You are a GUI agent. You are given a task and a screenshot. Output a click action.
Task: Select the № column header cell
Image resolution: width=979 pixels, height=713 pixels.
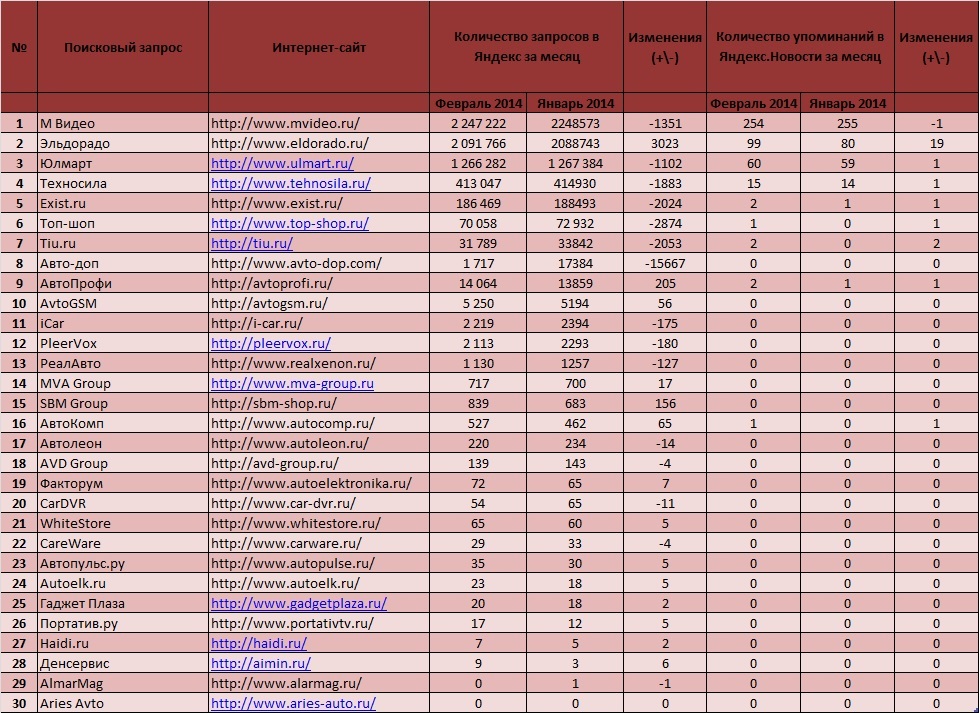click(19, 47)
